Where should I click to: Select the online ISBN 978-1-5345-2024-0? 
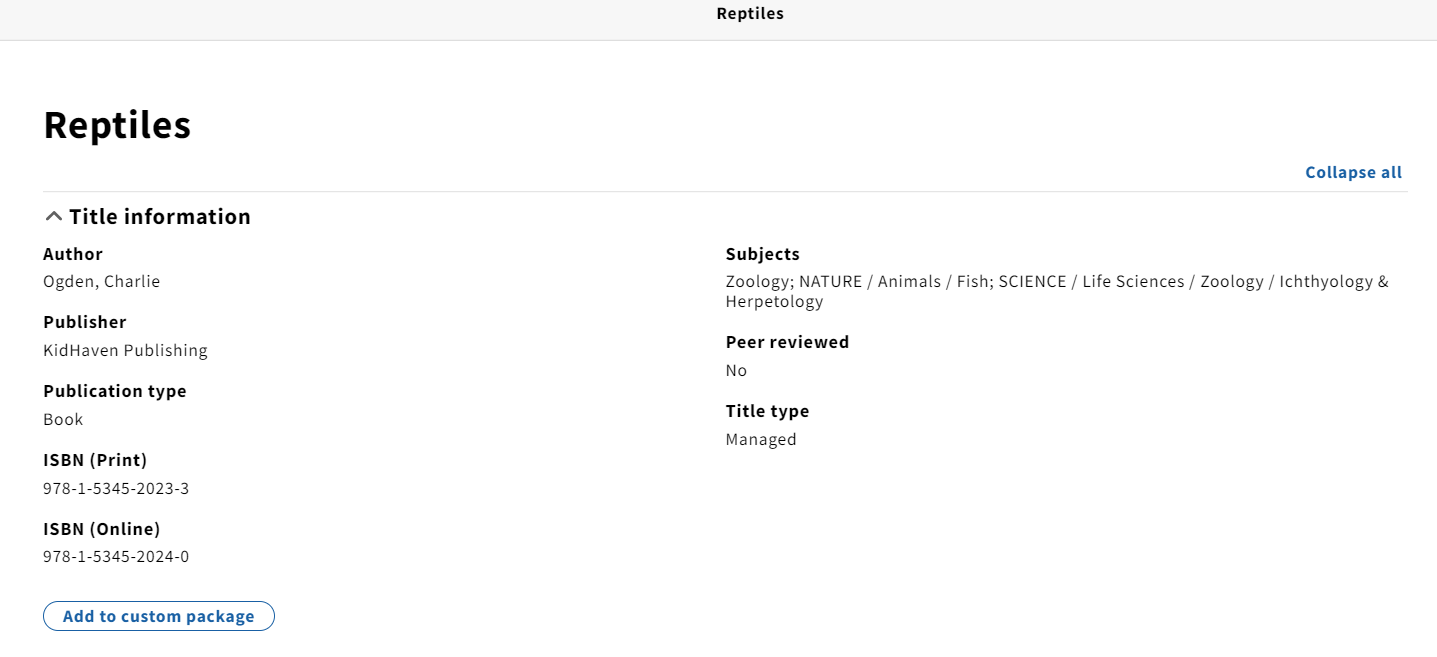(x=116, y=557)
